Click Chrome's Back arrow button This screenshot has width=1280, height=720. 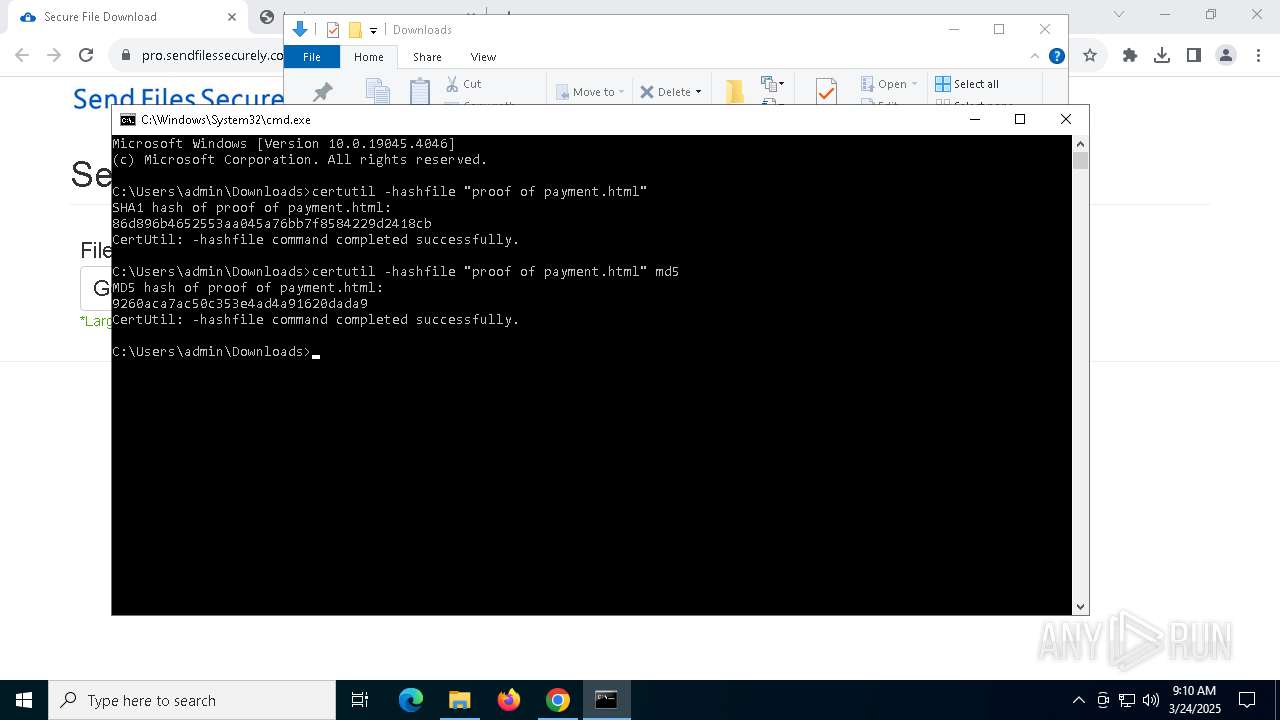pyautogui.click(x=22, y=56)
